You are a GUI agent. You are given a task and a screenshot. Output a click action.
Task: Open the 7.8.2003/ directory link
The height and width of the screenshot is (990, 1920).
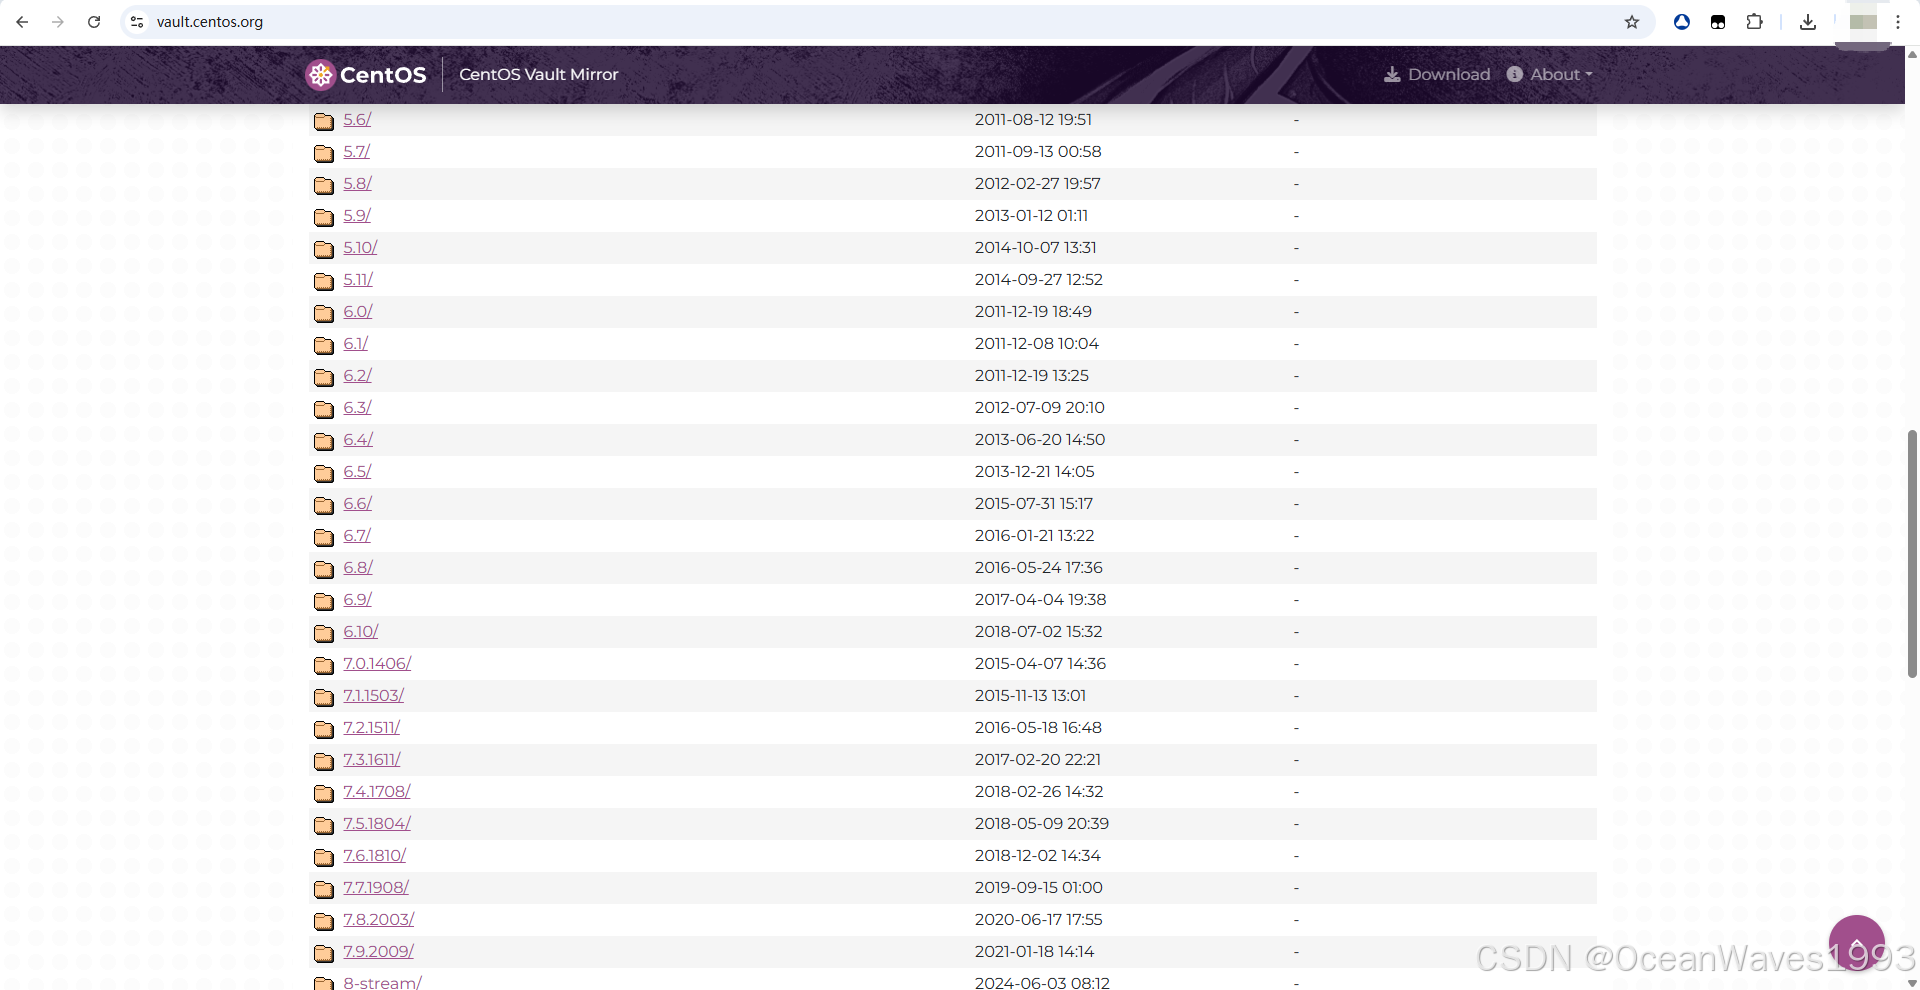379,919
